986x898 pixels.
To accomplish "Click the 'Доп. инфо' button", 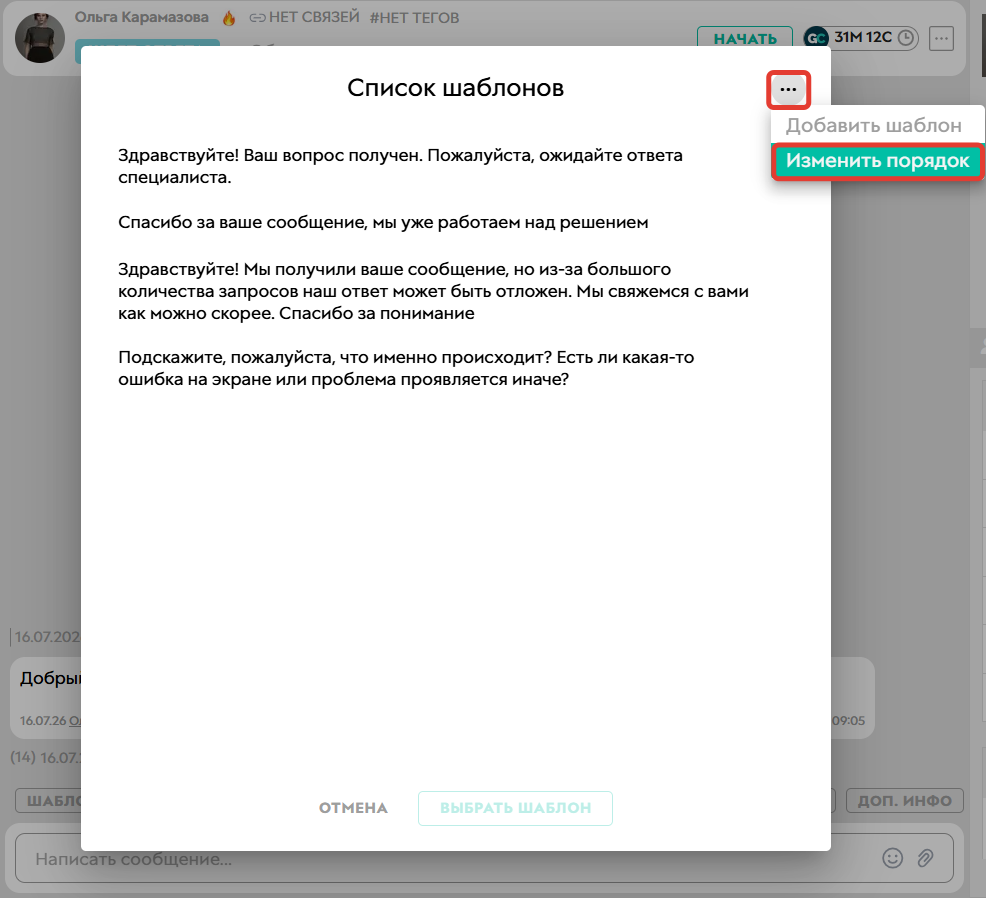I will pyautogui.click(x=904, y=801).
